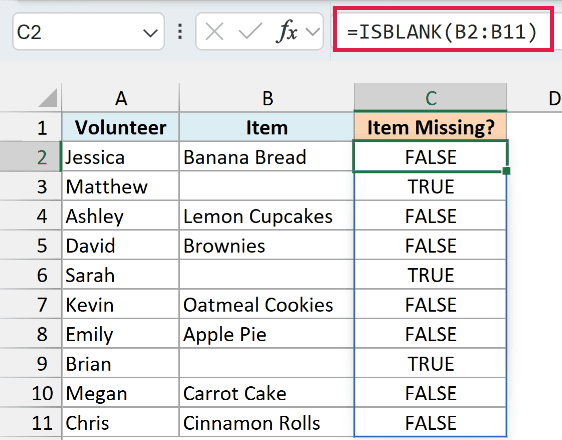Viewport: 562px width, 440px height.
Task: Click the FALSE result in Jessica's row
Action: pyautogui.click(x=430, y=157)
